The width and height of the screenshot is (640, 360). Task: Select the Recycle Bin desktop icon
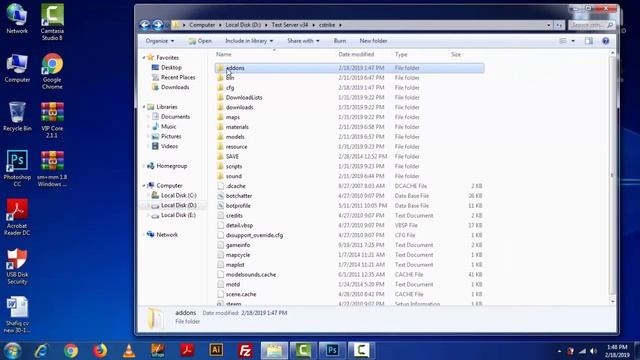click(x=17, y=117)
